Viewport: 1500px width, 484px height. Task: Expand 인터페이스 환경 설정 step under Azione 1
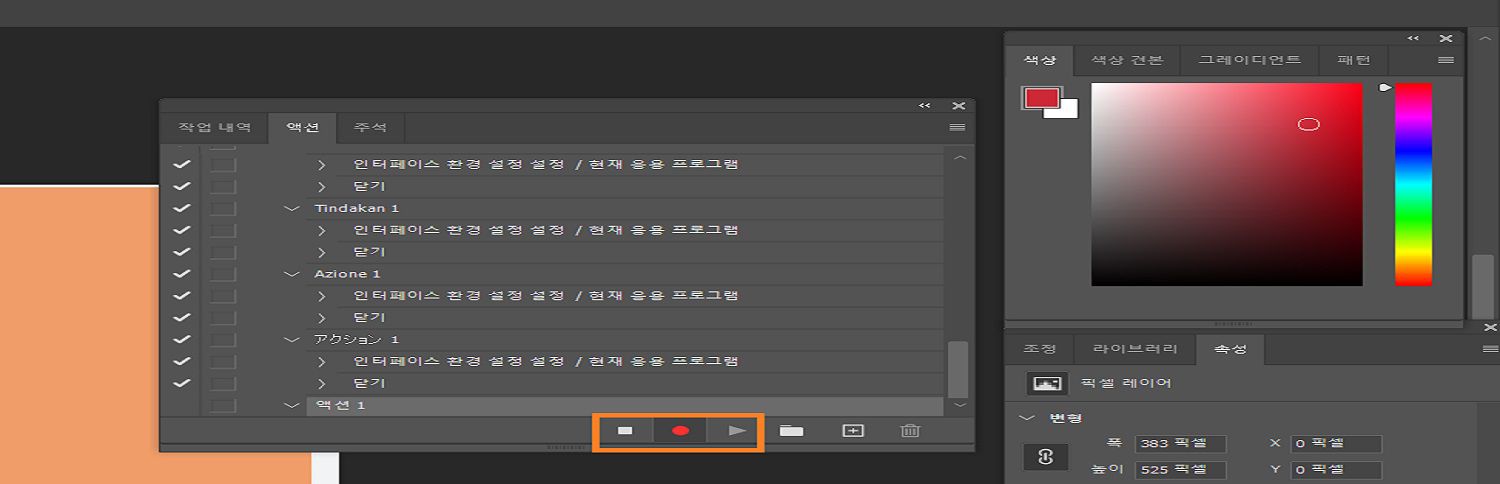click(x=322, y=295)
